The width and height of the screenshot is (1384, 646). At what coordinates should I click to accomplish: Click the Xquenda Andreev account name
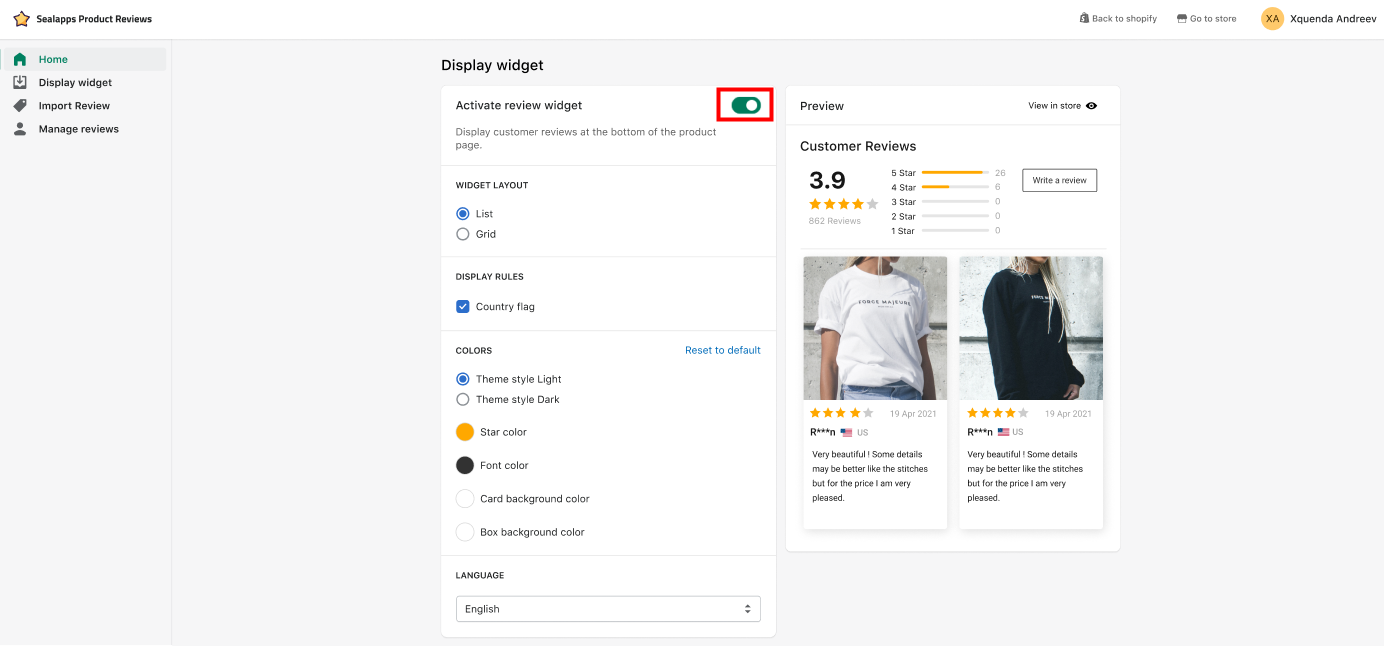(1333, 18)
